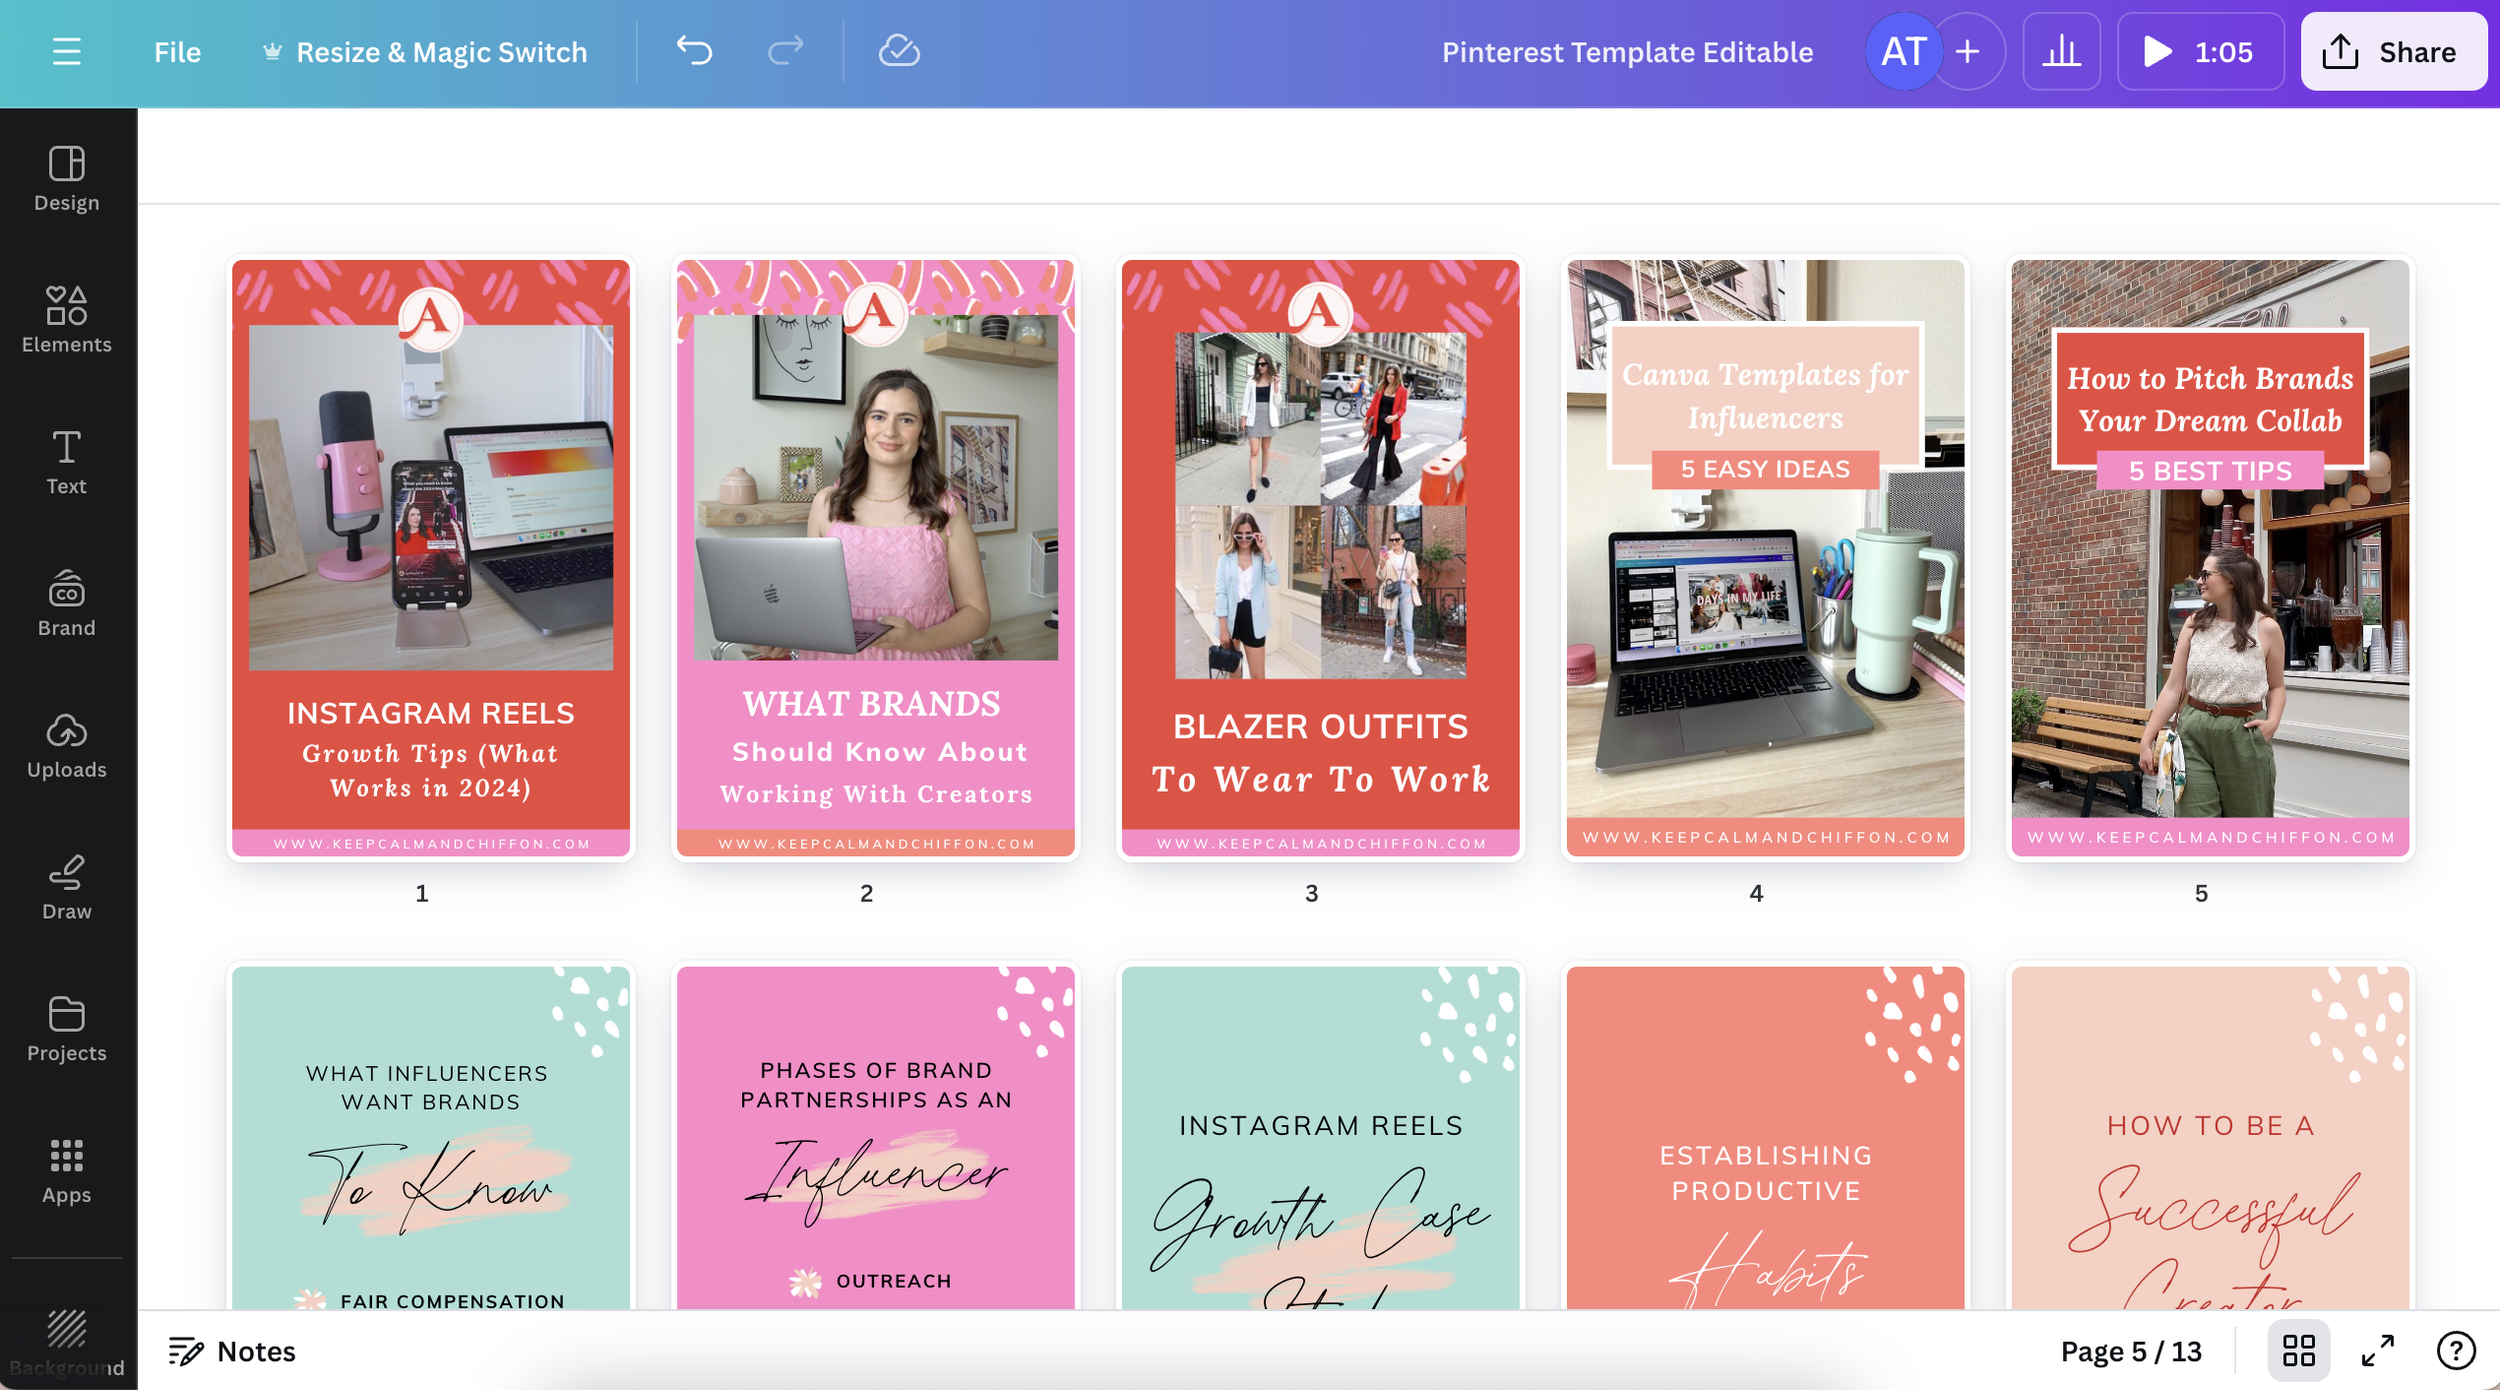The image size is (2500, 1390).
Task: Open the Uploads panel
Action: pyautogui.click(x=67, y=746)
